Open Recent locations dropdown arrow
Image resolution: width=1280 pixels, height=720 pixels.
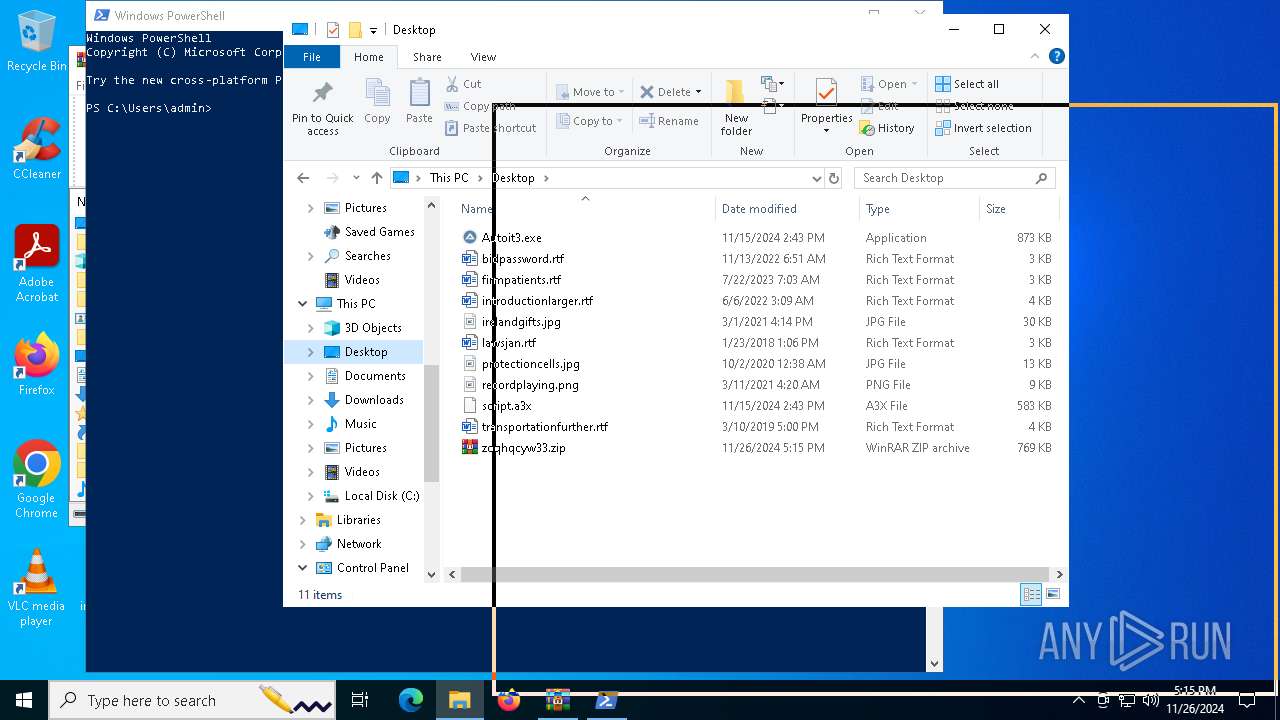(356, 178)
